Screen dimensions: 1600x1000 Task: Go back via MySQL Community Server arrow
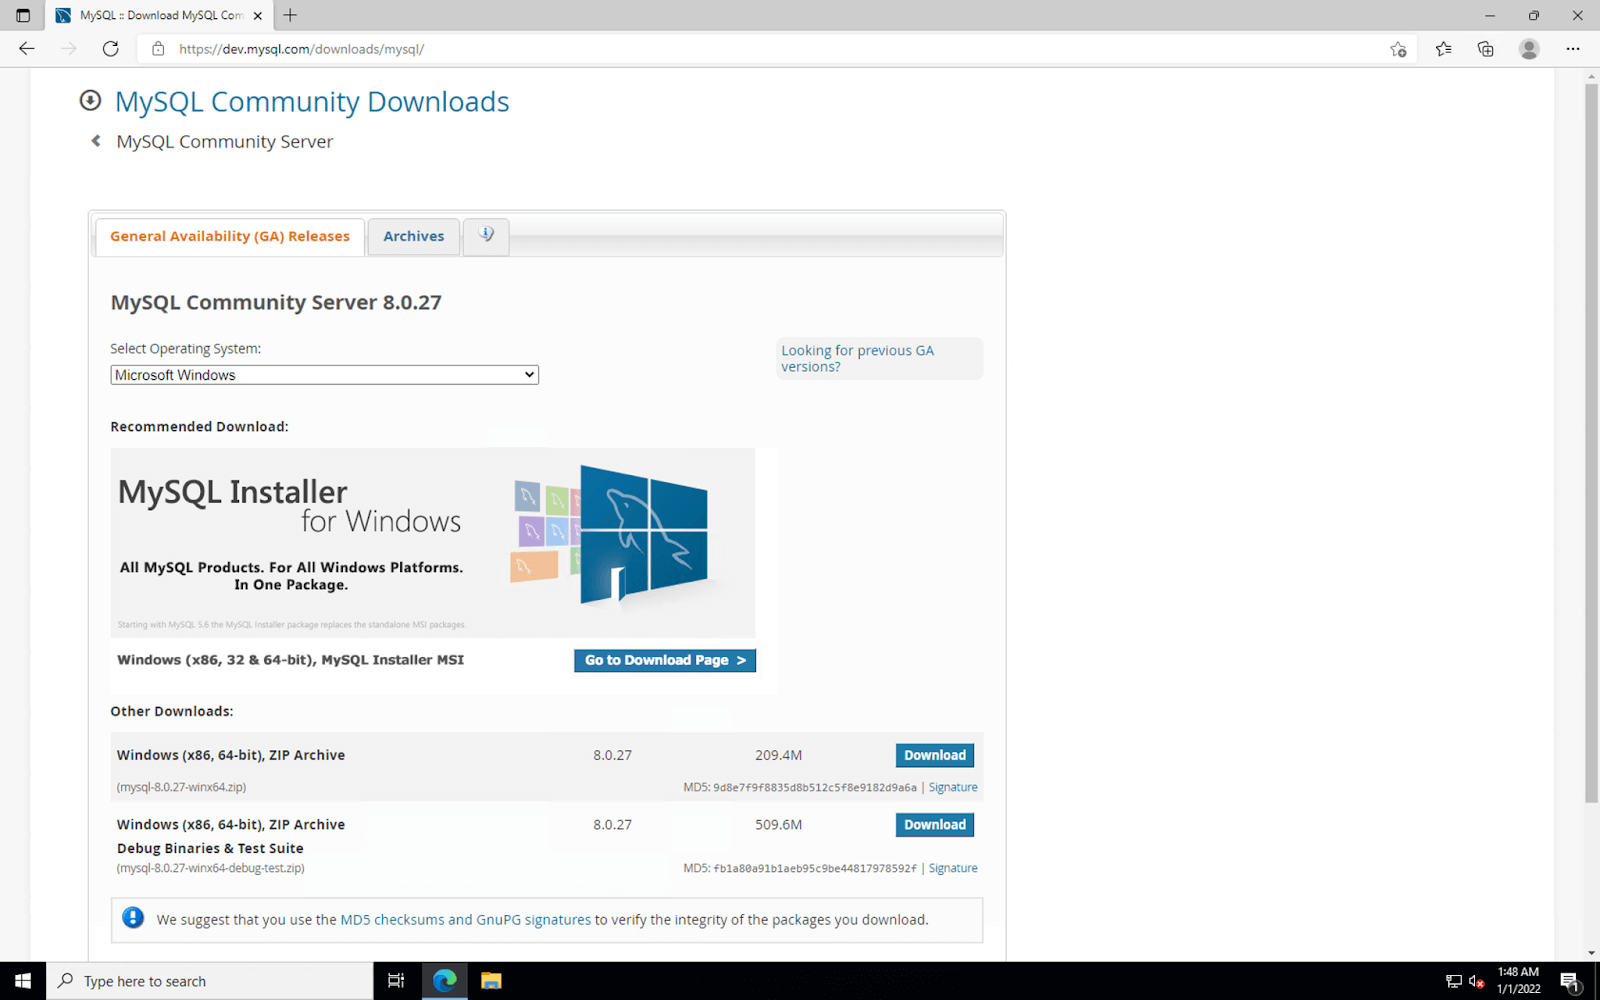coord(96,141)
